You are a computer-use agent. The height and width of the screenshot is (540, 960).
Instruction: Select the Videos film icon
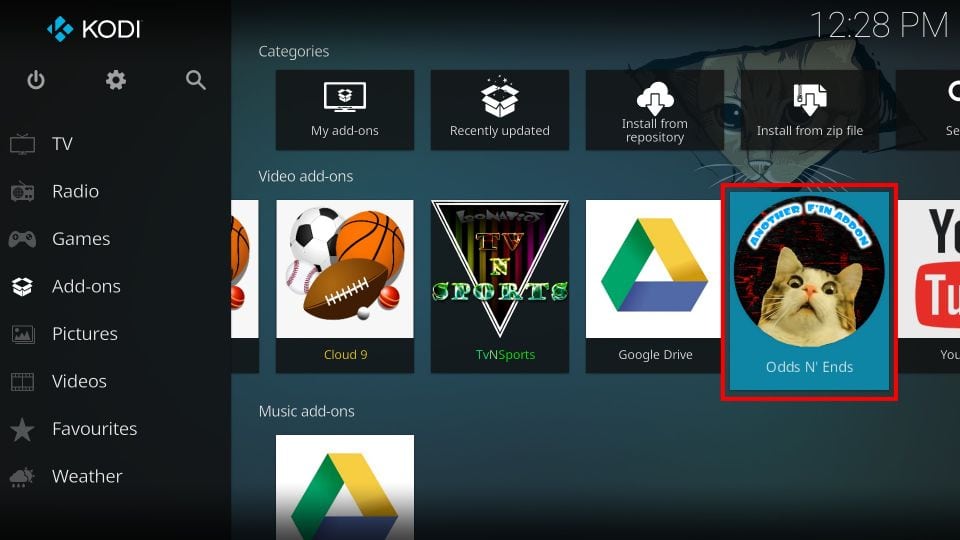pyautogui.click(x=23, y=381)
